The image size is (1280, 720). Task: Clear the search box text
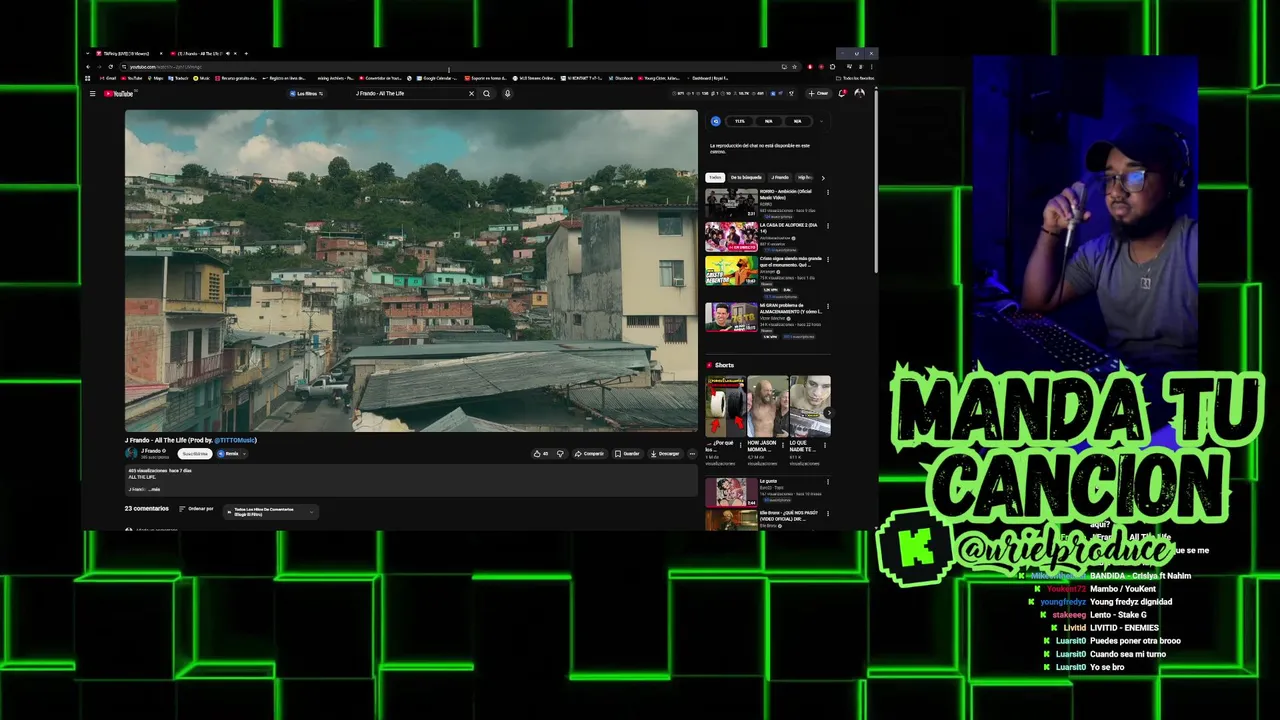click(471, 94)
